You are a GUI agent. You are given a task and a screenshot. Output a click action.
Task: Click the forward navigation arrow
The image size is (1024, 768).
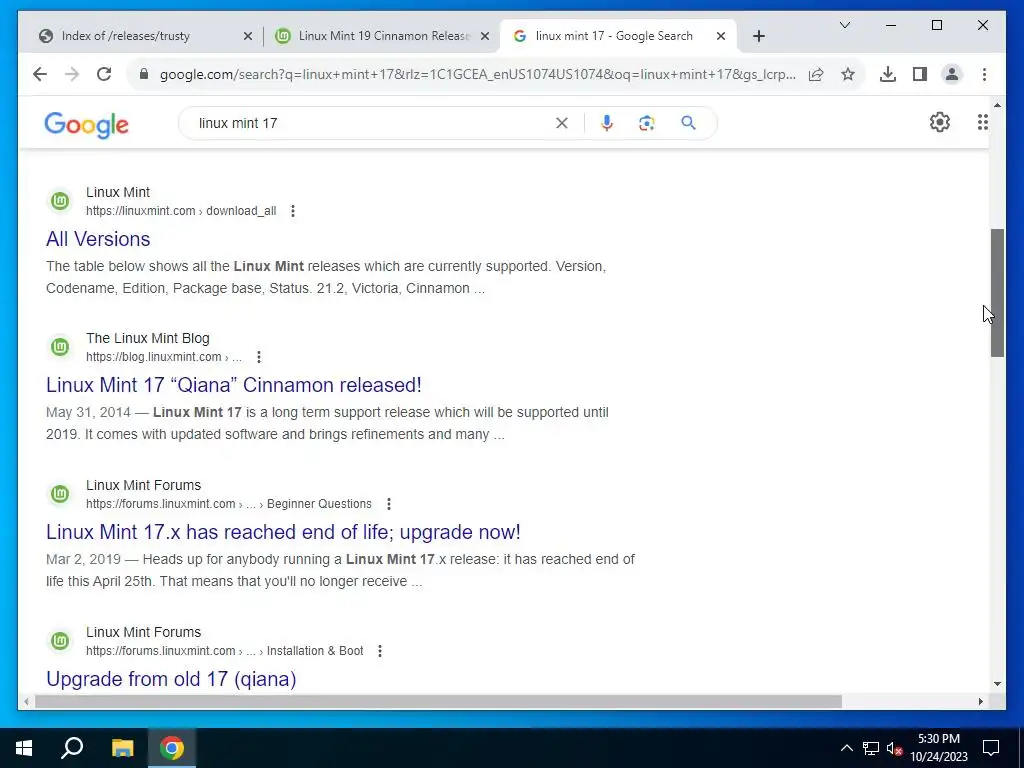(72, 74)
